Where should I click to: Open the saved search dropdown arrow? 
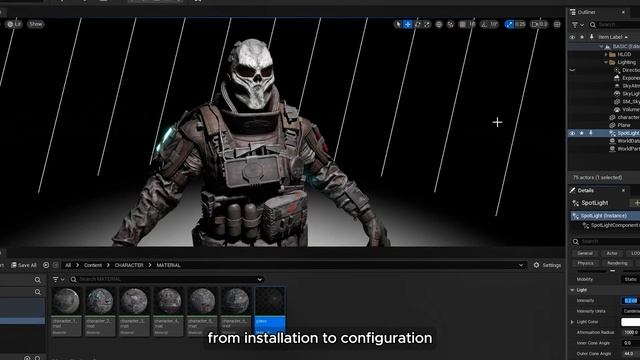click(260, 280)
